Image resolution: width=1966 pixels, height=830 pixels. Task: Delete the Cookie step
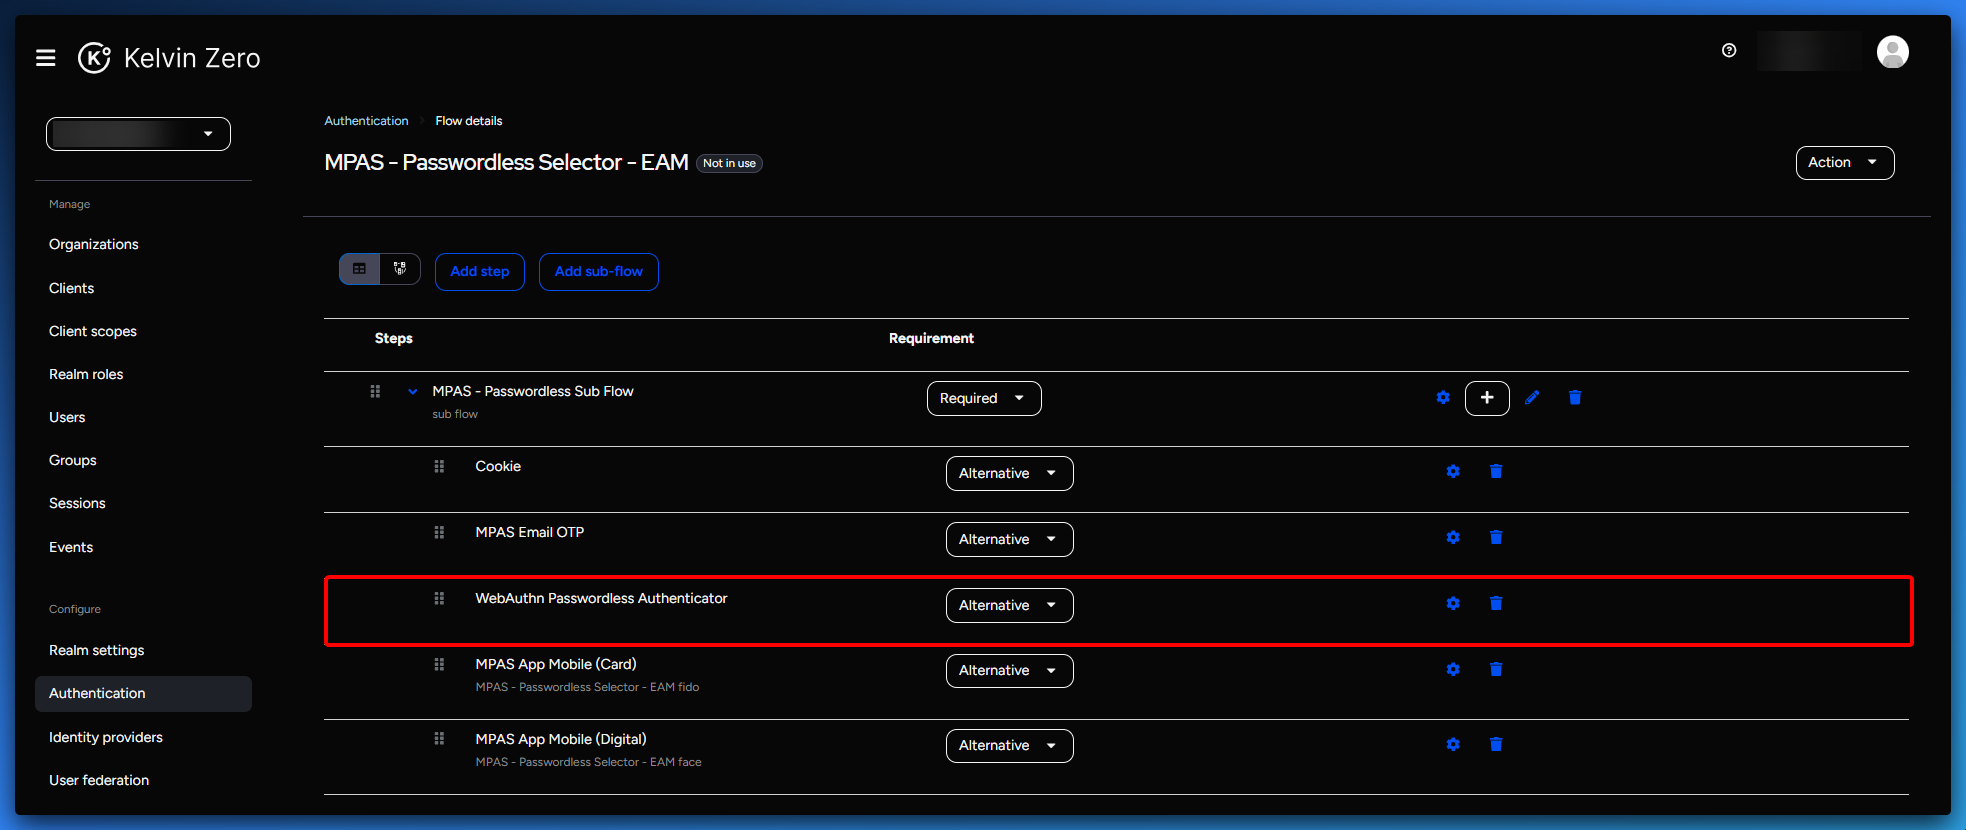tap(1496, 472)
